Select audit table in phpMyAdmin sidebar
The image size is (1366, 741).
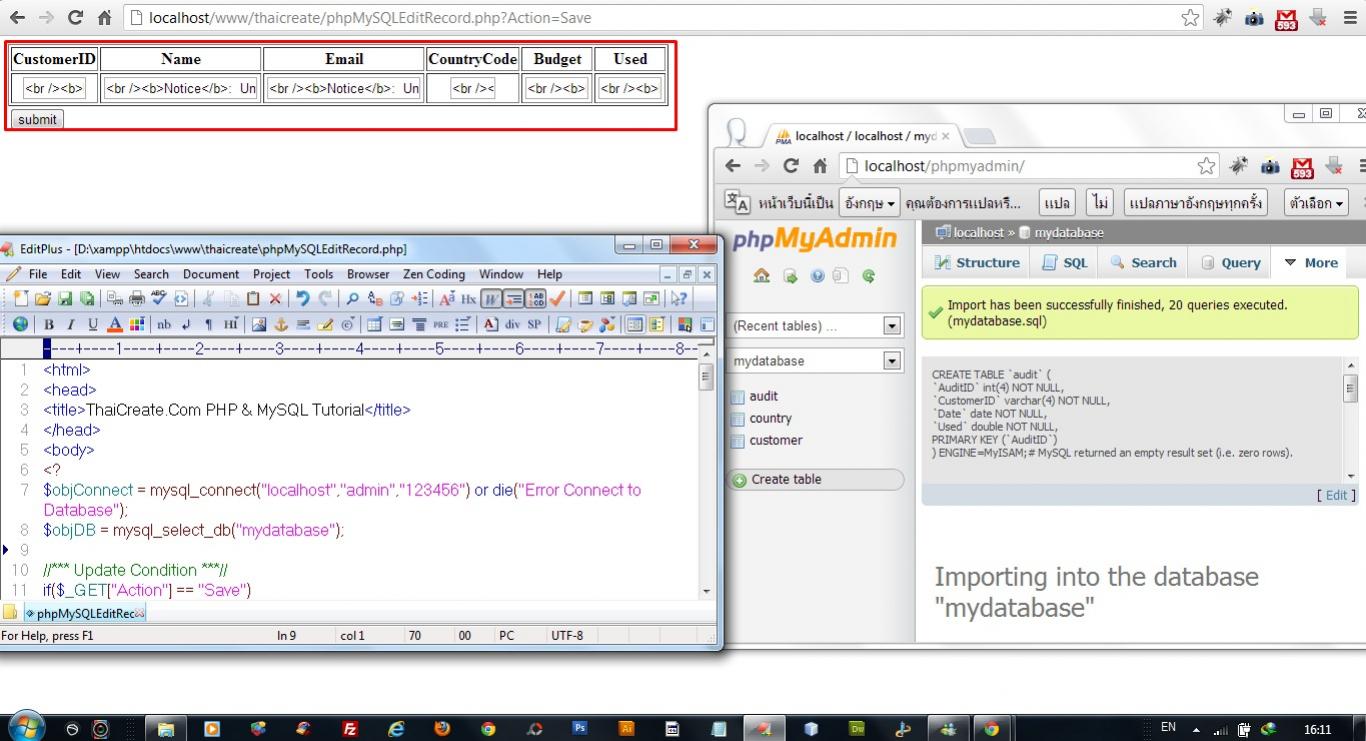(763, 396)
